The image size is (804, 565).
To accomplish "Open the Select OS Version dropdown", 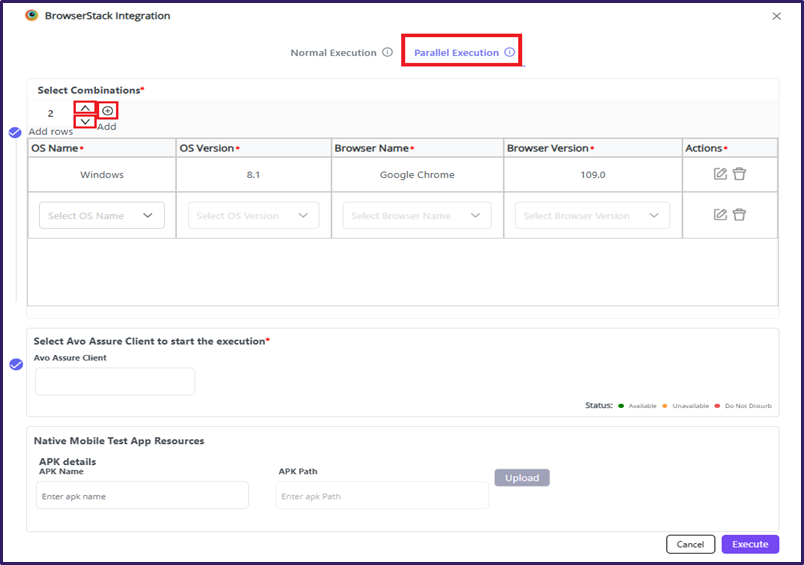I will [x=253, y=215].
